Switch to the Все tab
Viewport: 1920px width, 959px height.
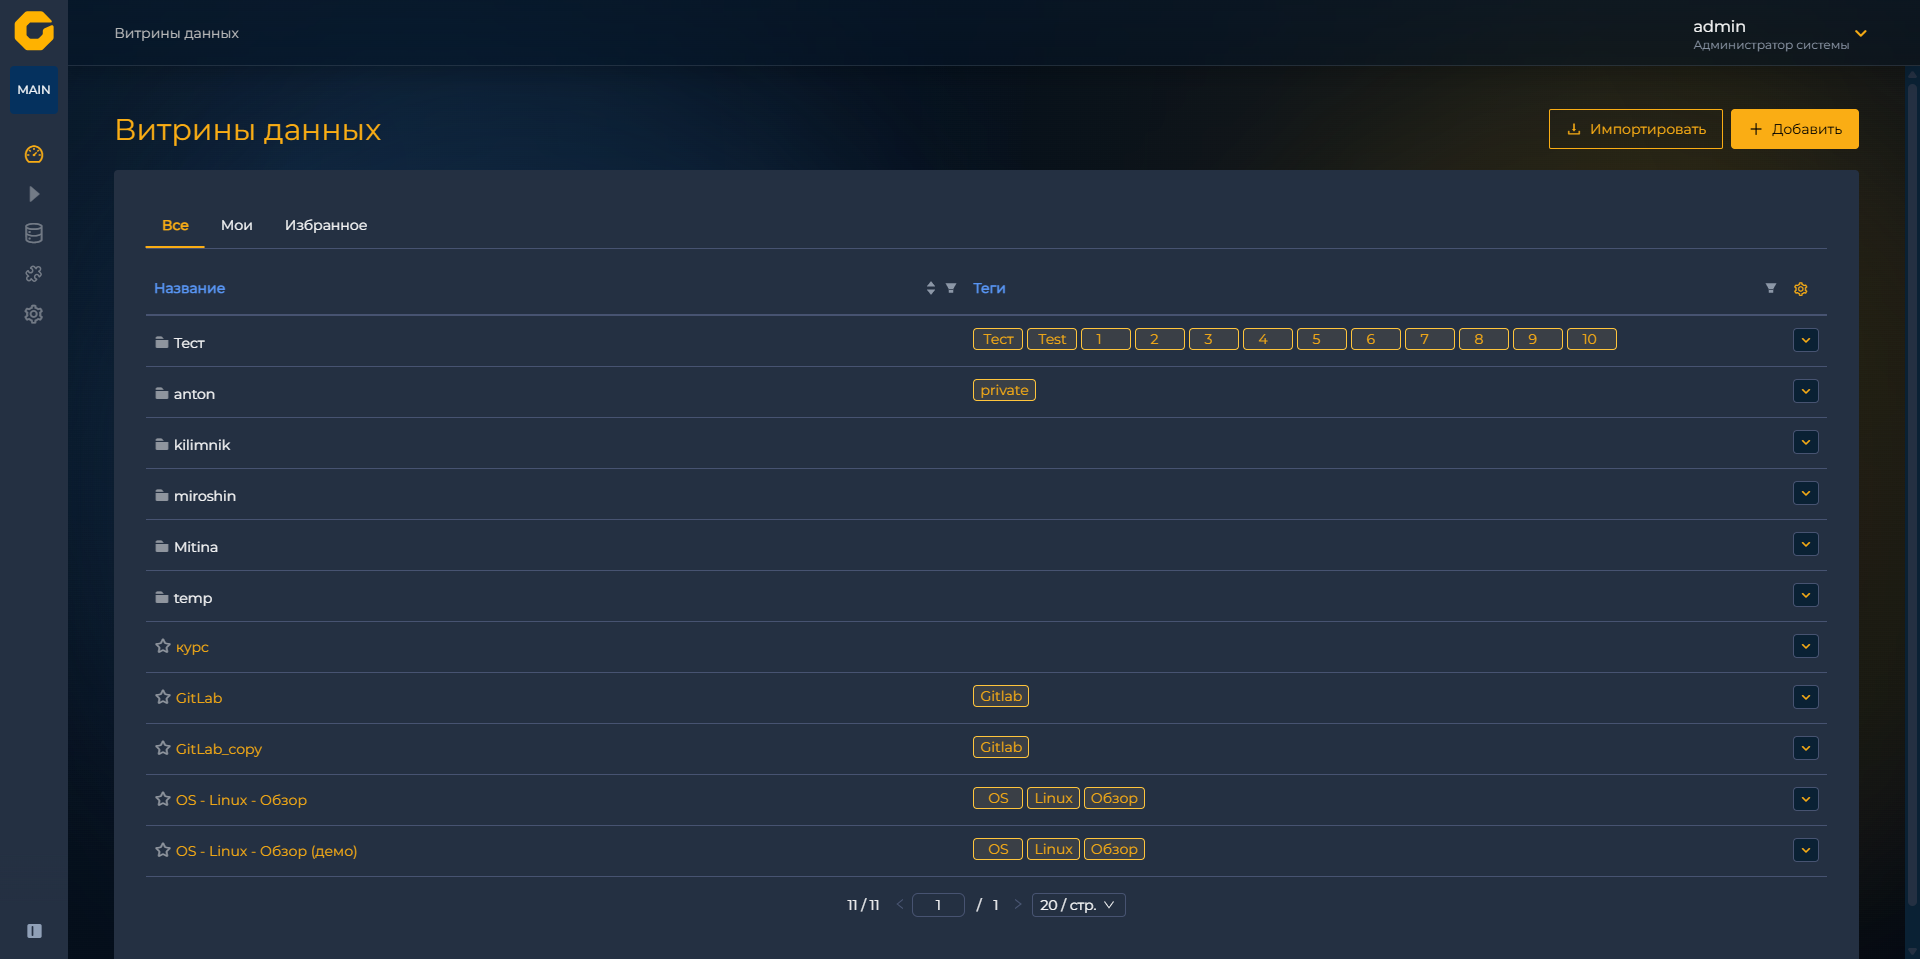click(x=175, y=225)
